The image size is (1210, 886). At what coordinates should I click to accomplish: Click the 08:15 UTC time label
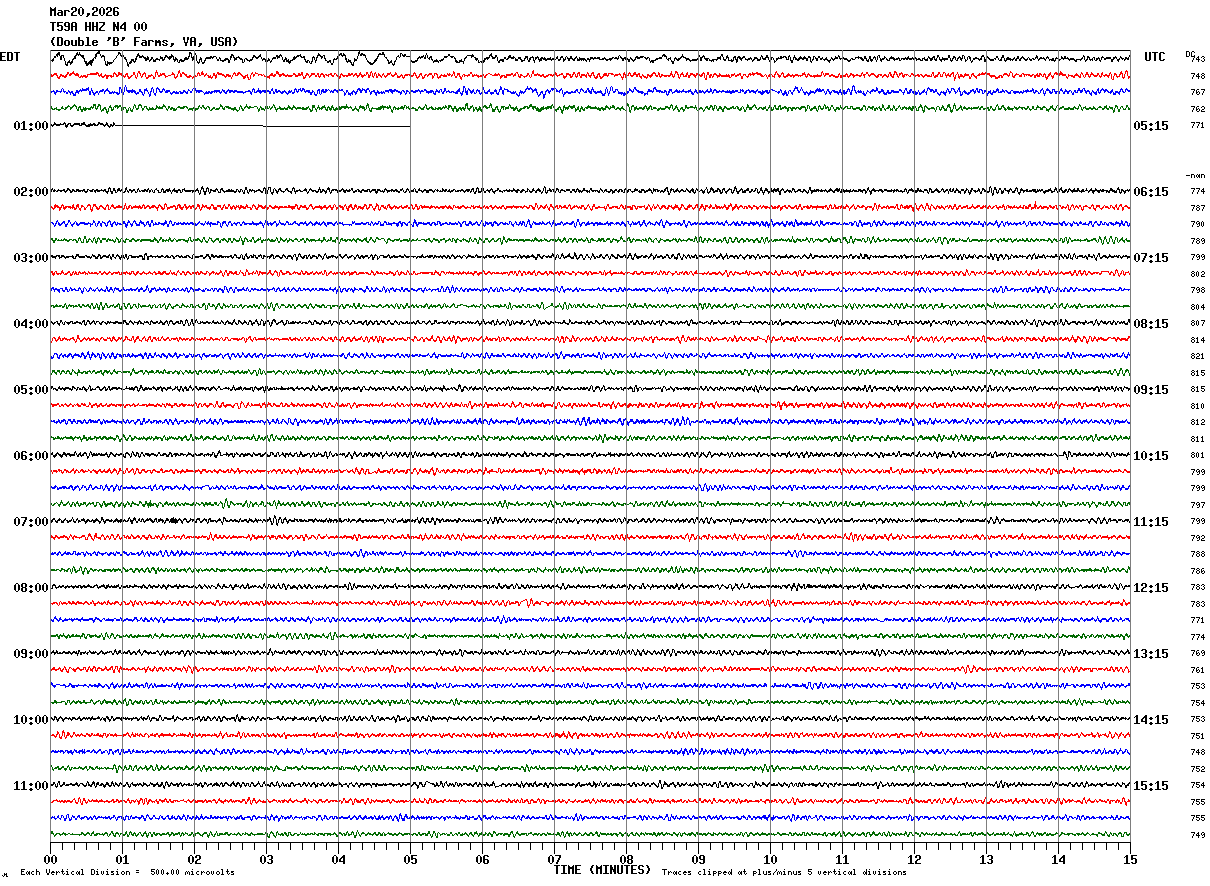point(1151,324)
